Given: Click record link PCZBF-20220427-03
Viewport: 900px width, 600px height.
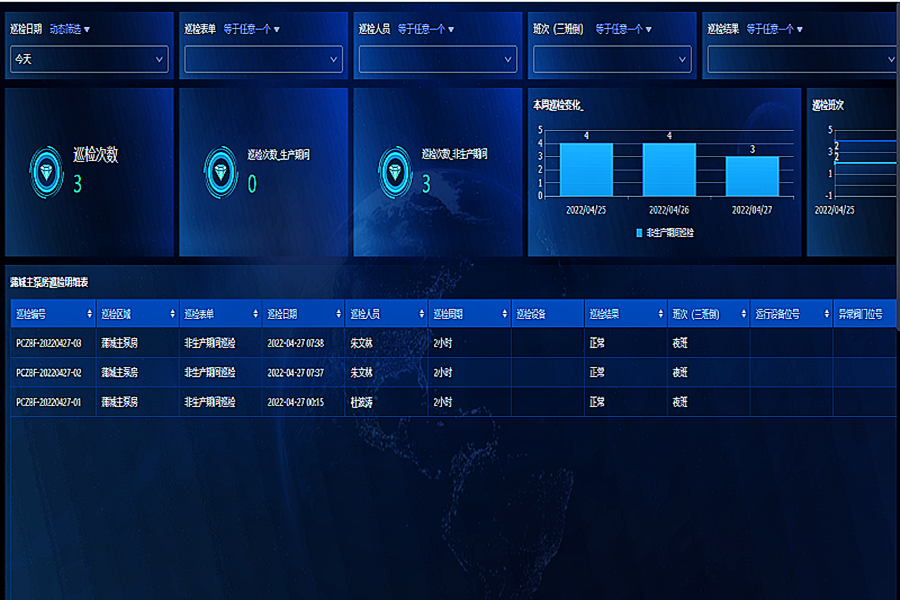Looking at the screenshot, I should point(50,343).
